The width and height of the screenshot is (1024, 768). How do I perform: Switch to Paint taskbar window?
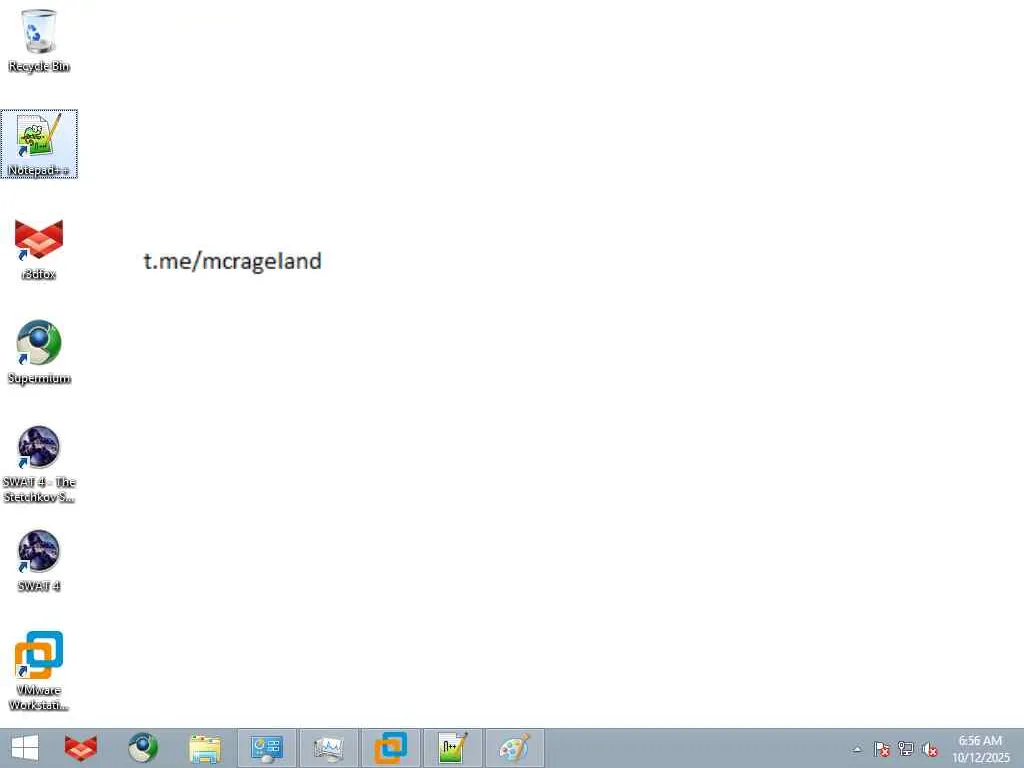pos(515,748)
